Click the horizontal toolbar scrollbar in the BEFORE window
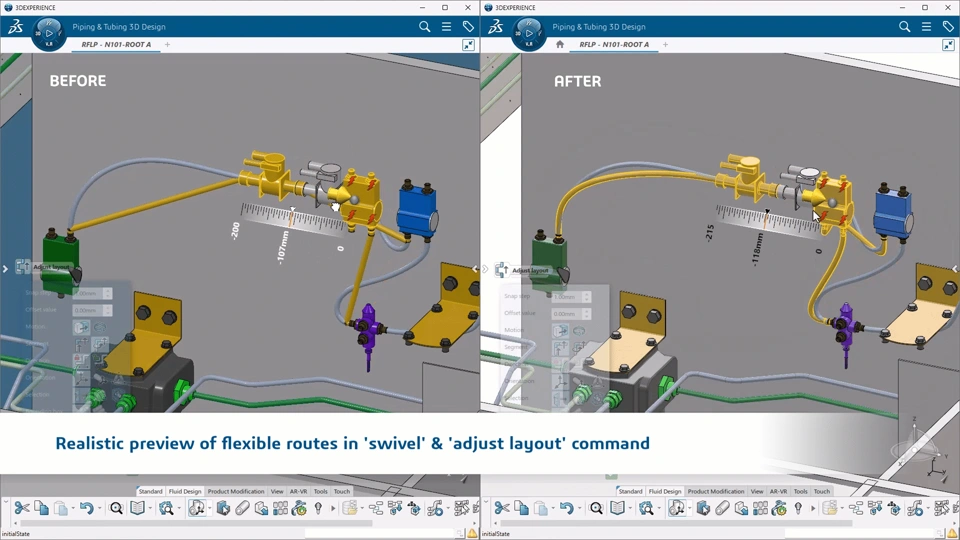Screen dimensions: 960x540 pos(196,523)
